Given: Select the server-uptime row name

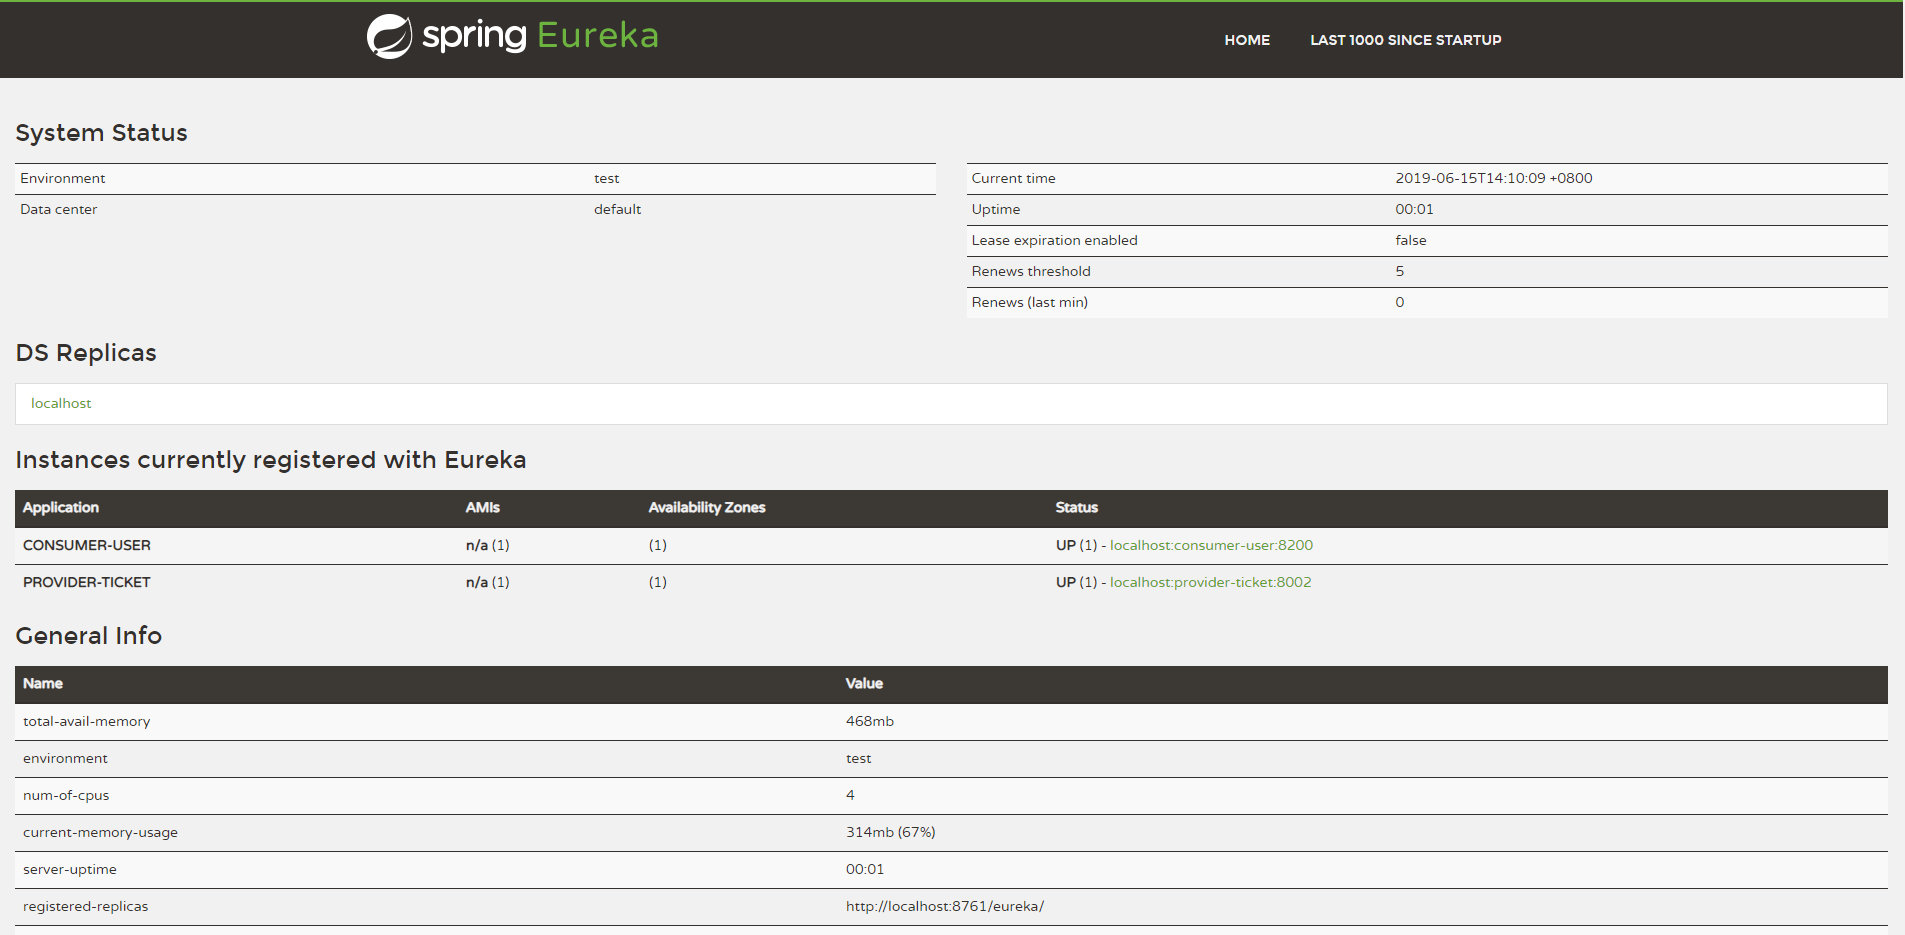Looking at the screenshot, I should point(70,869).
